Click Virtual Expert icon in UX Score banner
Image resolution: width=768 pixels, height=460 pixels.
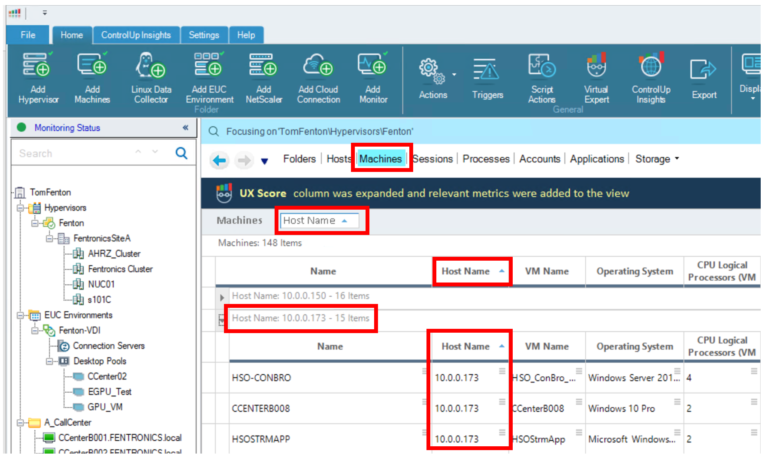[x=224, y=194]
